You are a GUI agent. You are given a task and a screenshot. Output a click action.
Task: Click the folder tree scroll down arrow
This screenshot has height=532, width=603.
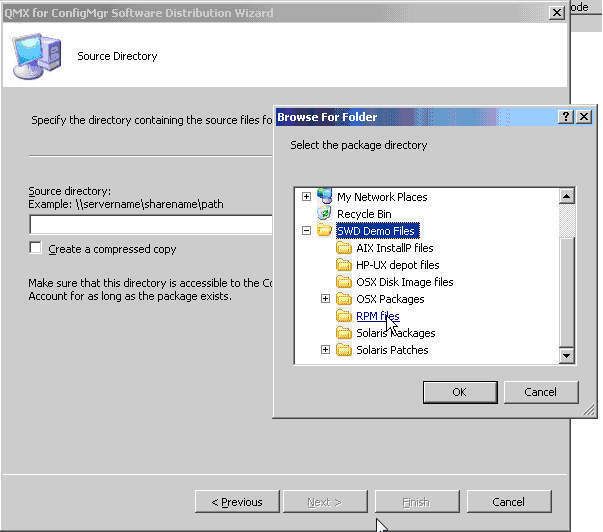(x=566, y=355)
